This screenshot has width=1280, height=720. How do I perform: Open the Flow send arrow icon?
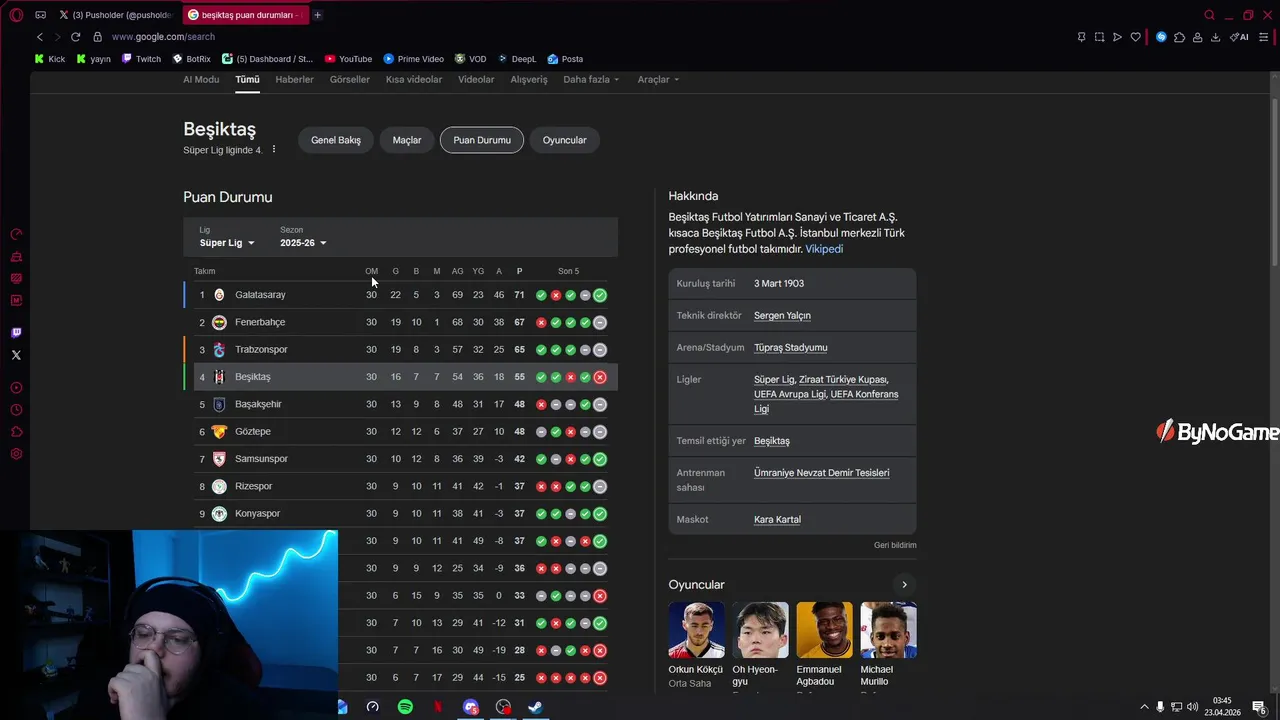pos(1117,37)
